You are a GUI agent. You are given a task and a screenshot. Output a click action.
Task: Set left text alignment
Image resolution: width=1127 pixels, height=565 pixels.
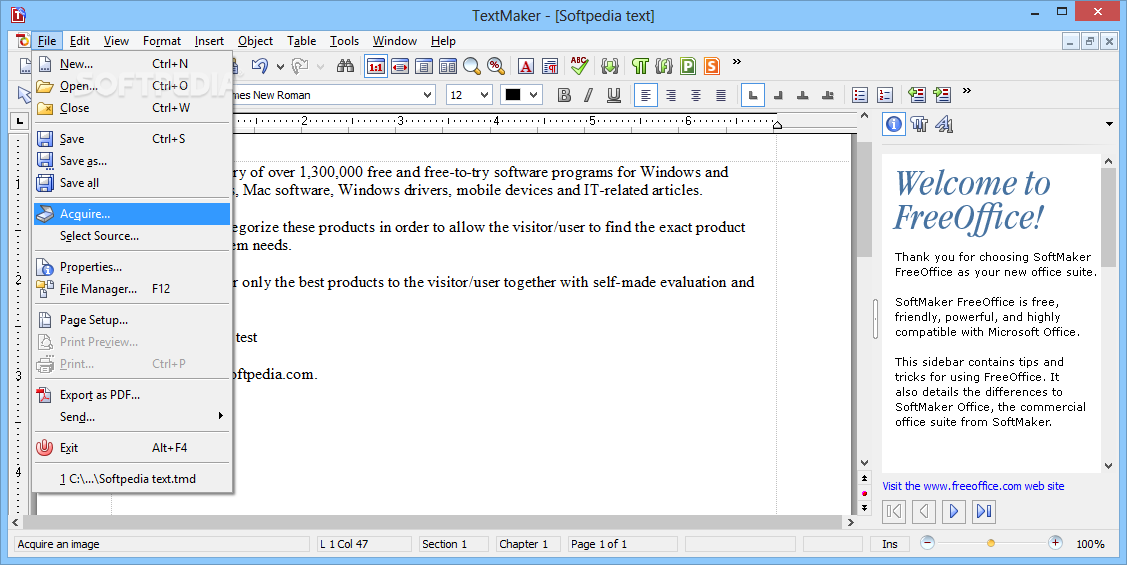[645, 95]
